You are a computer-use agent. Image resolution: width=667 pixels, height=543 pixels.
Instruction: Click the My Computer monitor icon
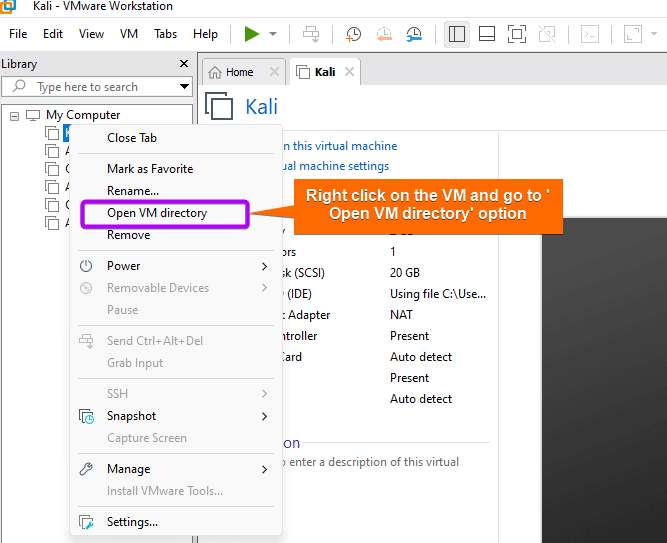(x=33, y=115)
